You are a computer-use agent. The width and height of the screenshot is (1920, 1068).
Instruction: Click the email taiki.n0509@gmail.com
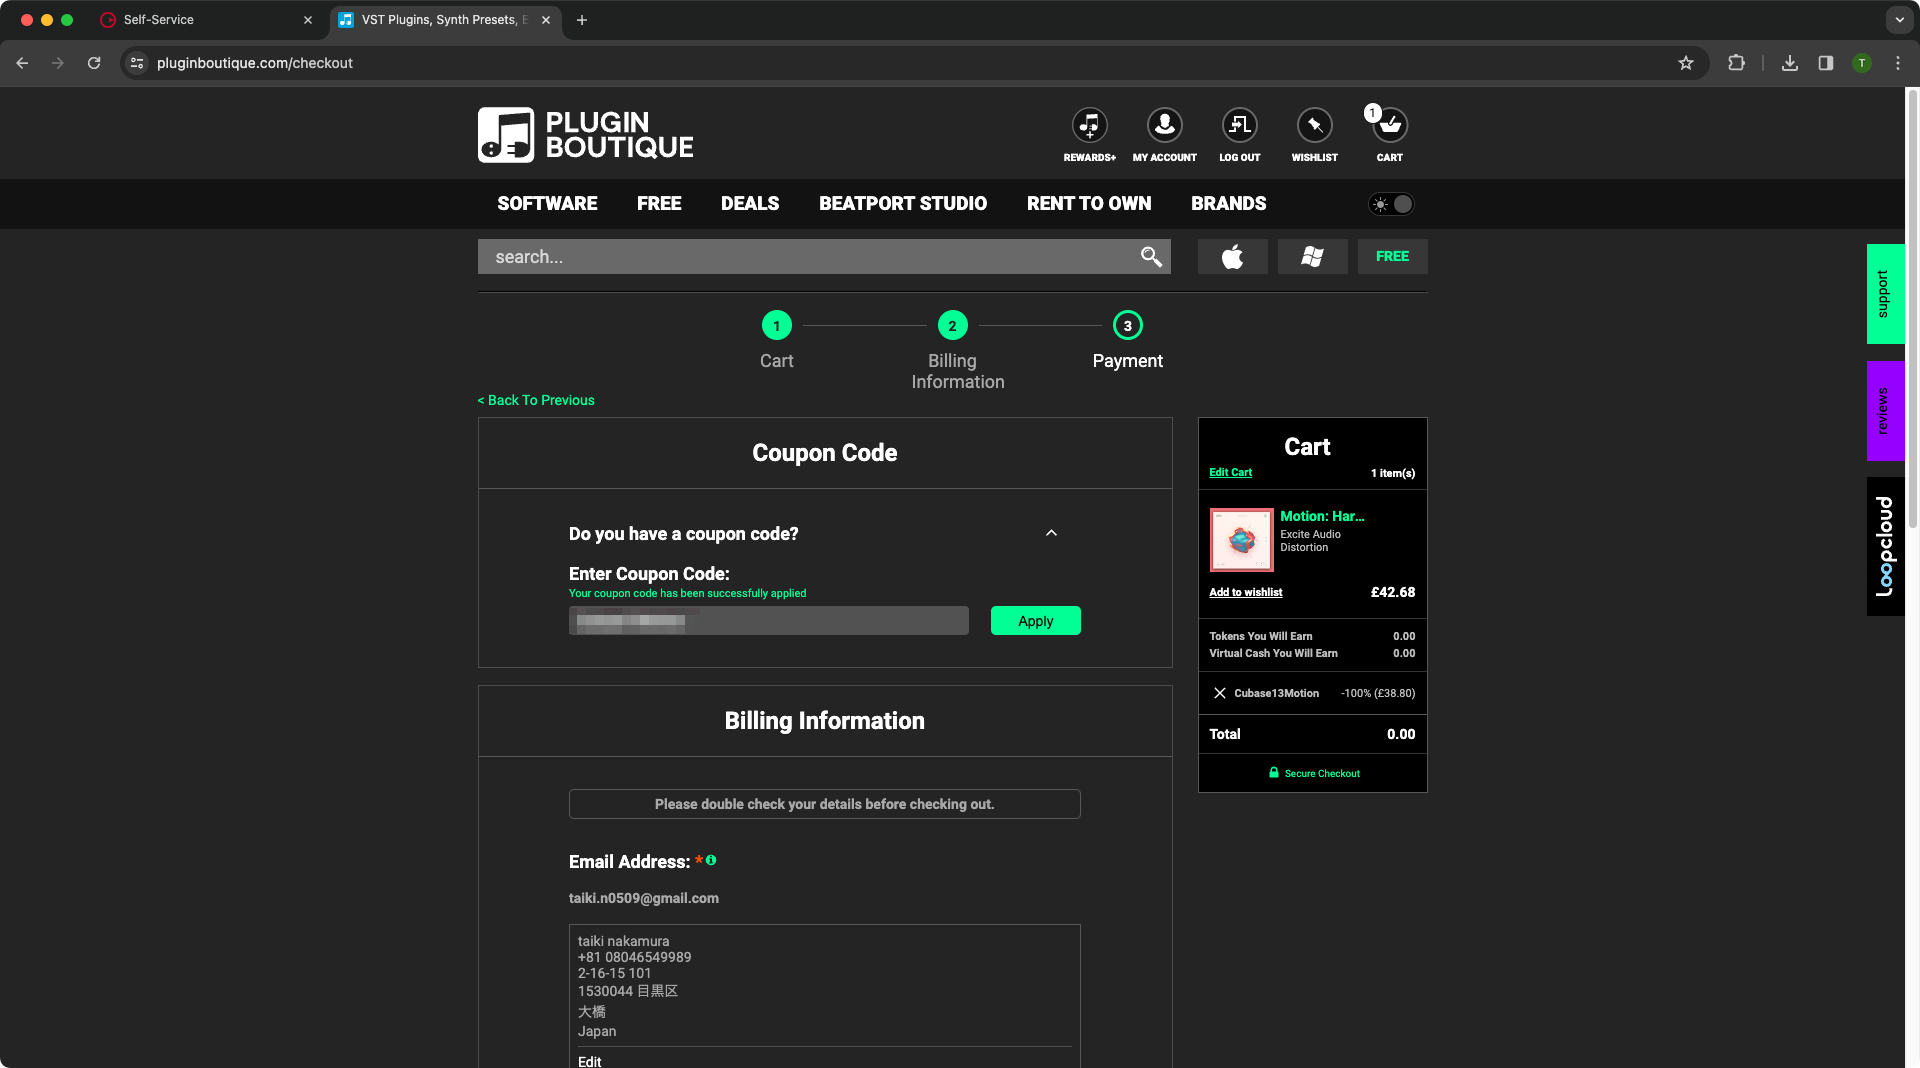643,898
